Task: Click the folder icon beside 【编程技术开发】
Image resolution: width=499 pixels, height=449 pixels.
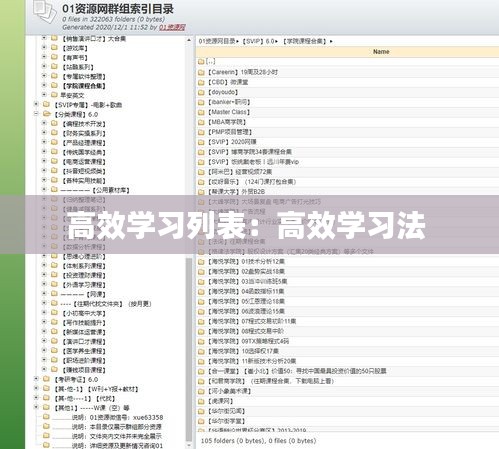Action: [54, 123]
